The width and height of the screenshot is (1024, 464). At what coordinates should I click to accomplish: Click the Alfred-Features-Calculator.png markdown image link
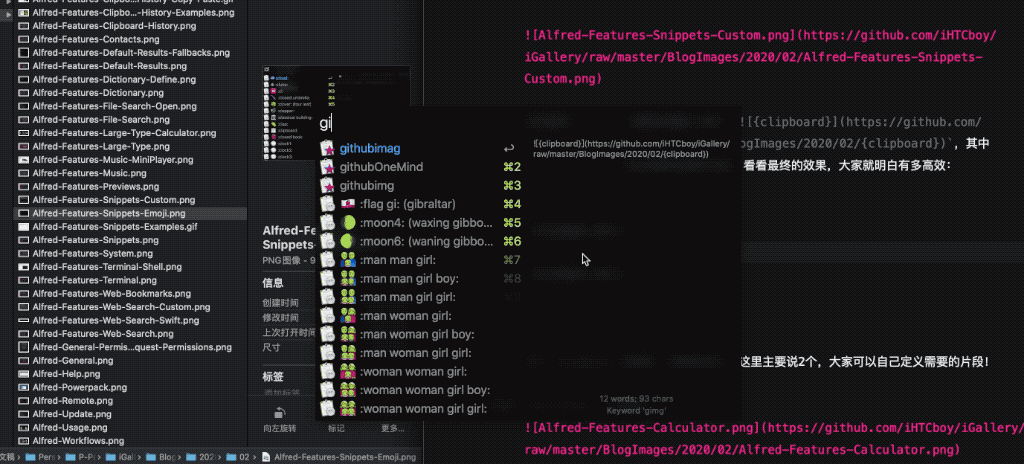point(774,439)
